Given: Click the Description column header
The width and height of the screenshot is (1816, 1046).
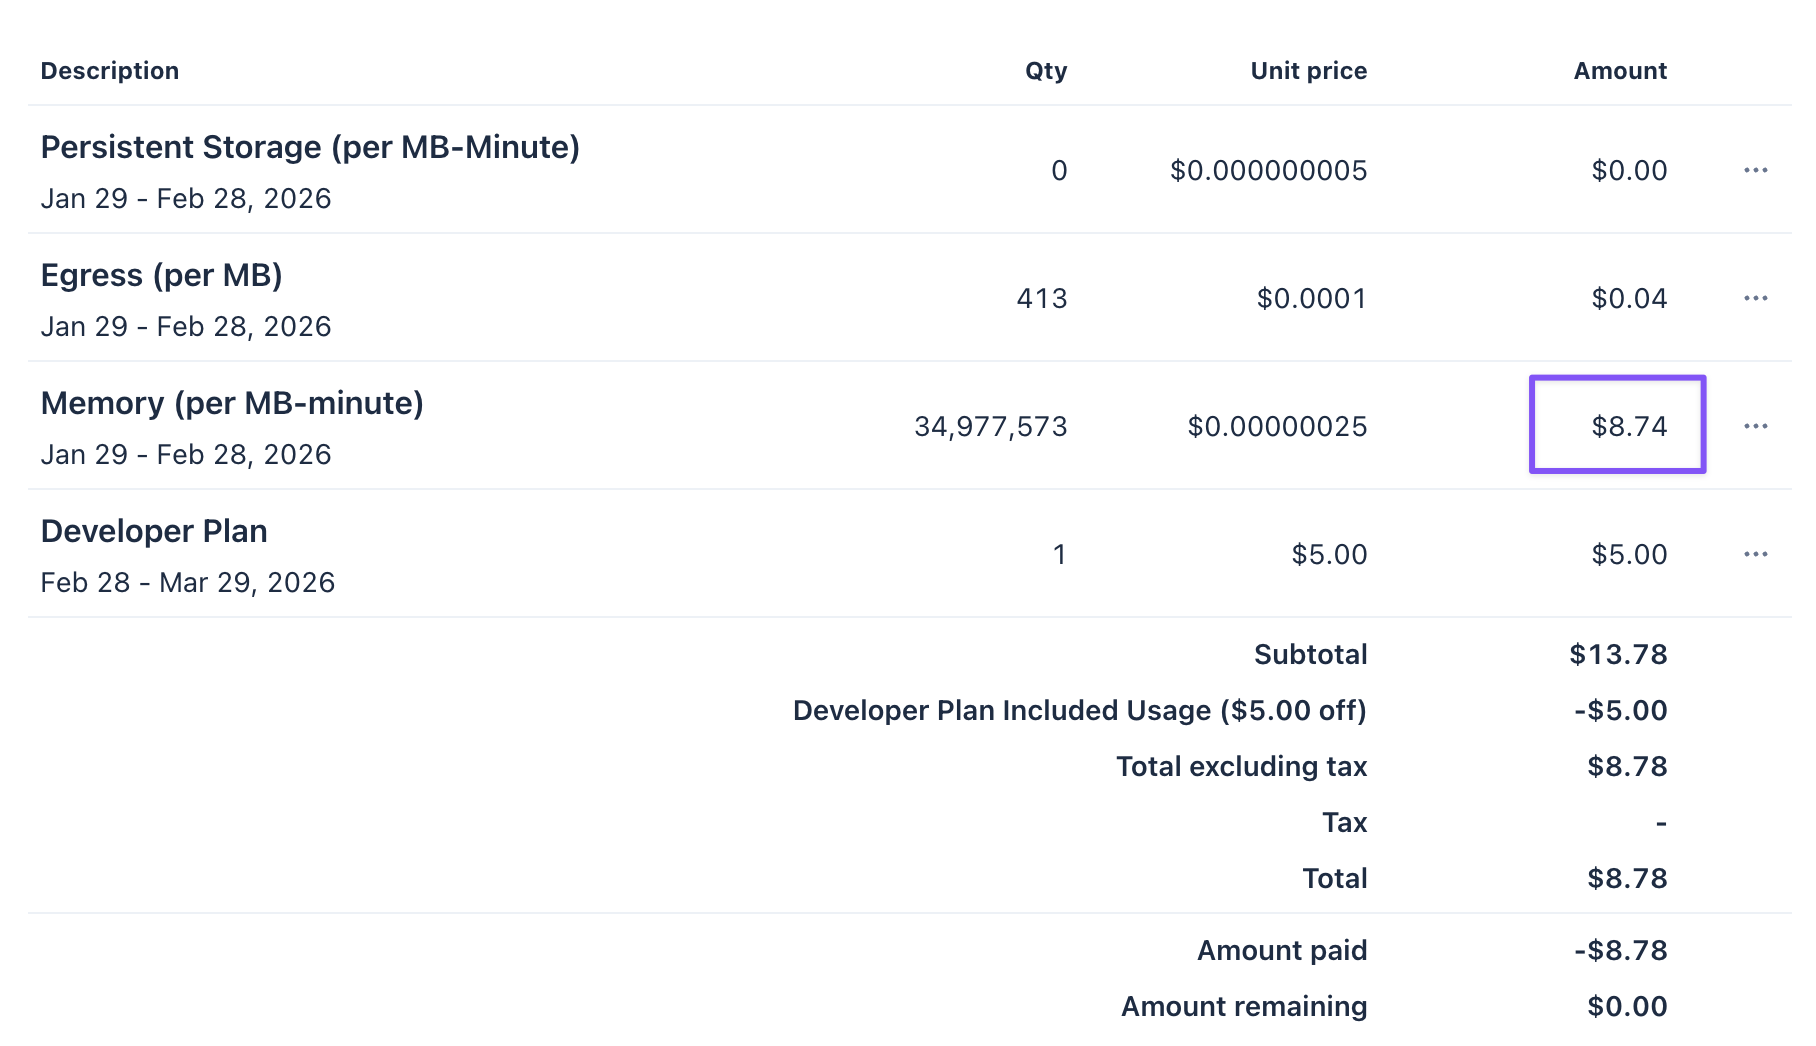Looking at the screenshot, I should pos(110,71).
